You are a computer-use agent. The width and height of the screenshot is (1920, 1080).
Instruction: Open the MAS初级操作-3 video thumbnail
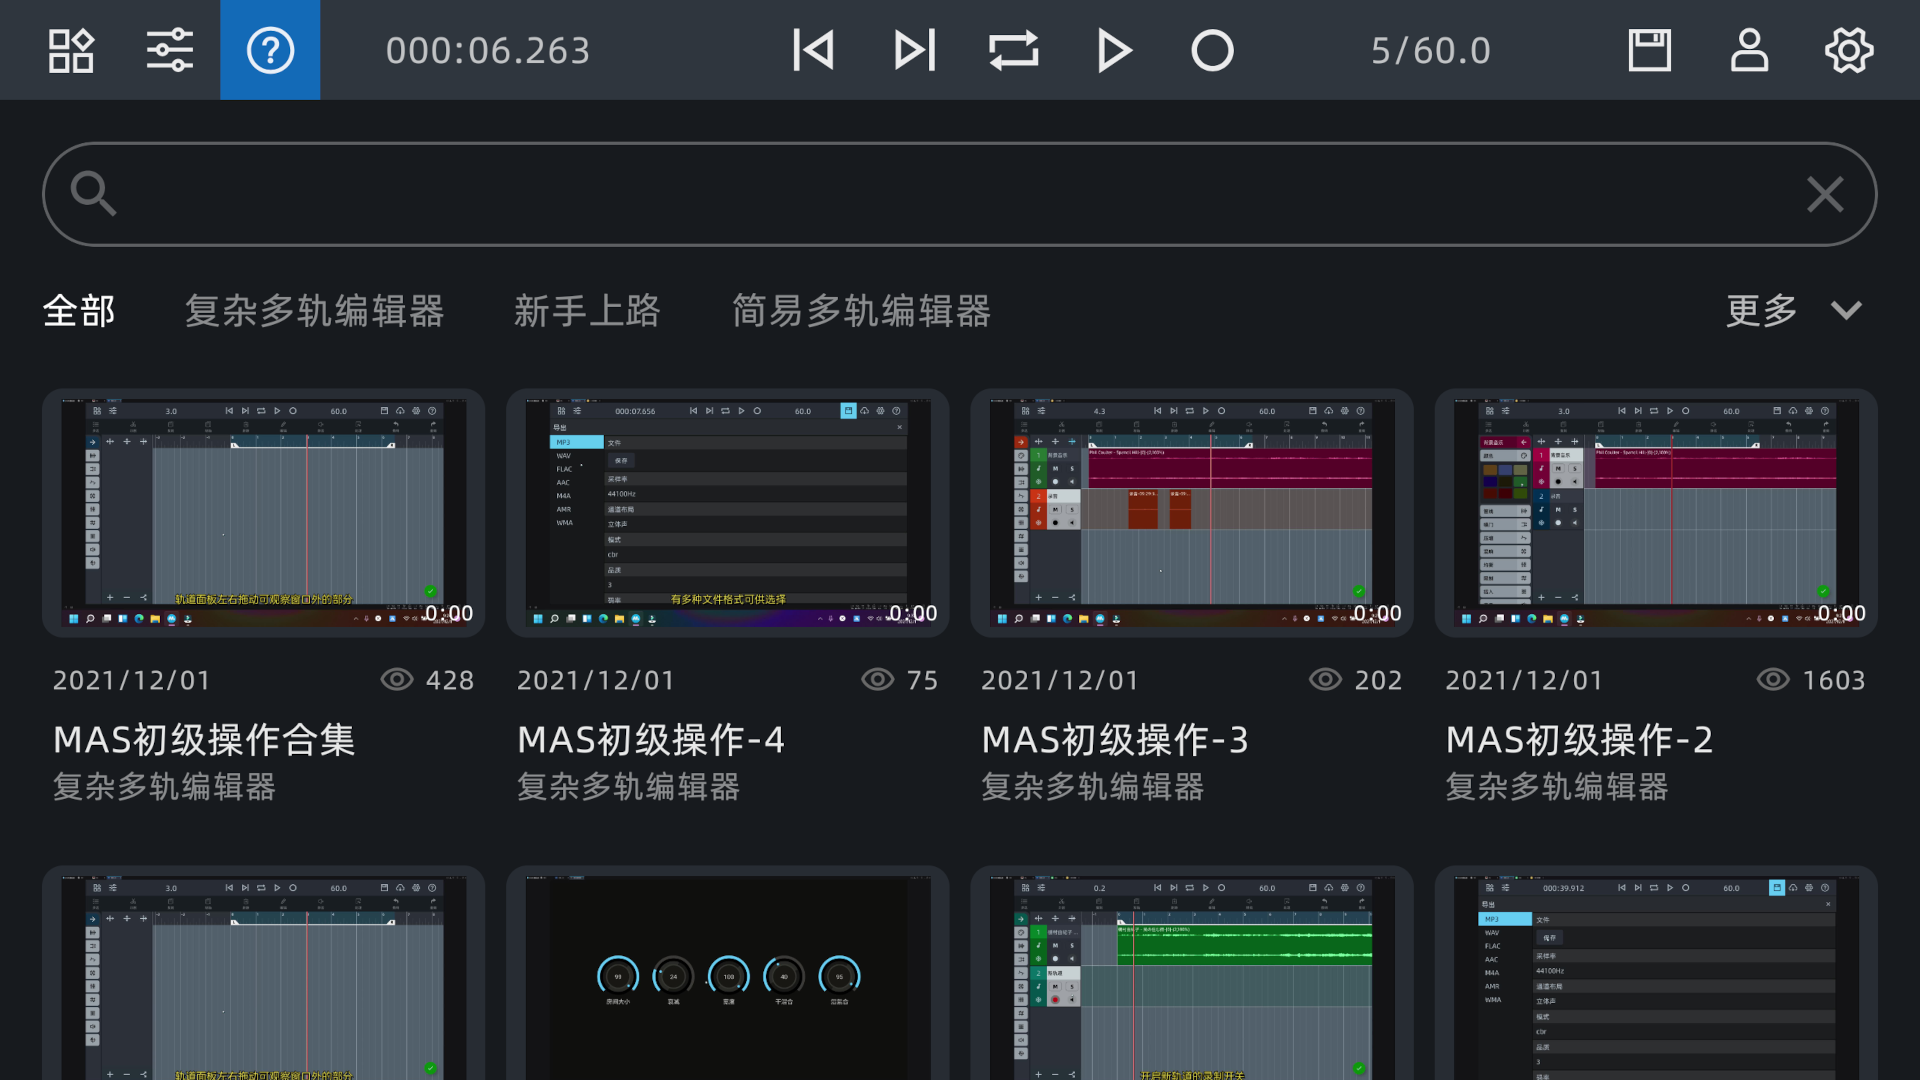pos(1191,512)
